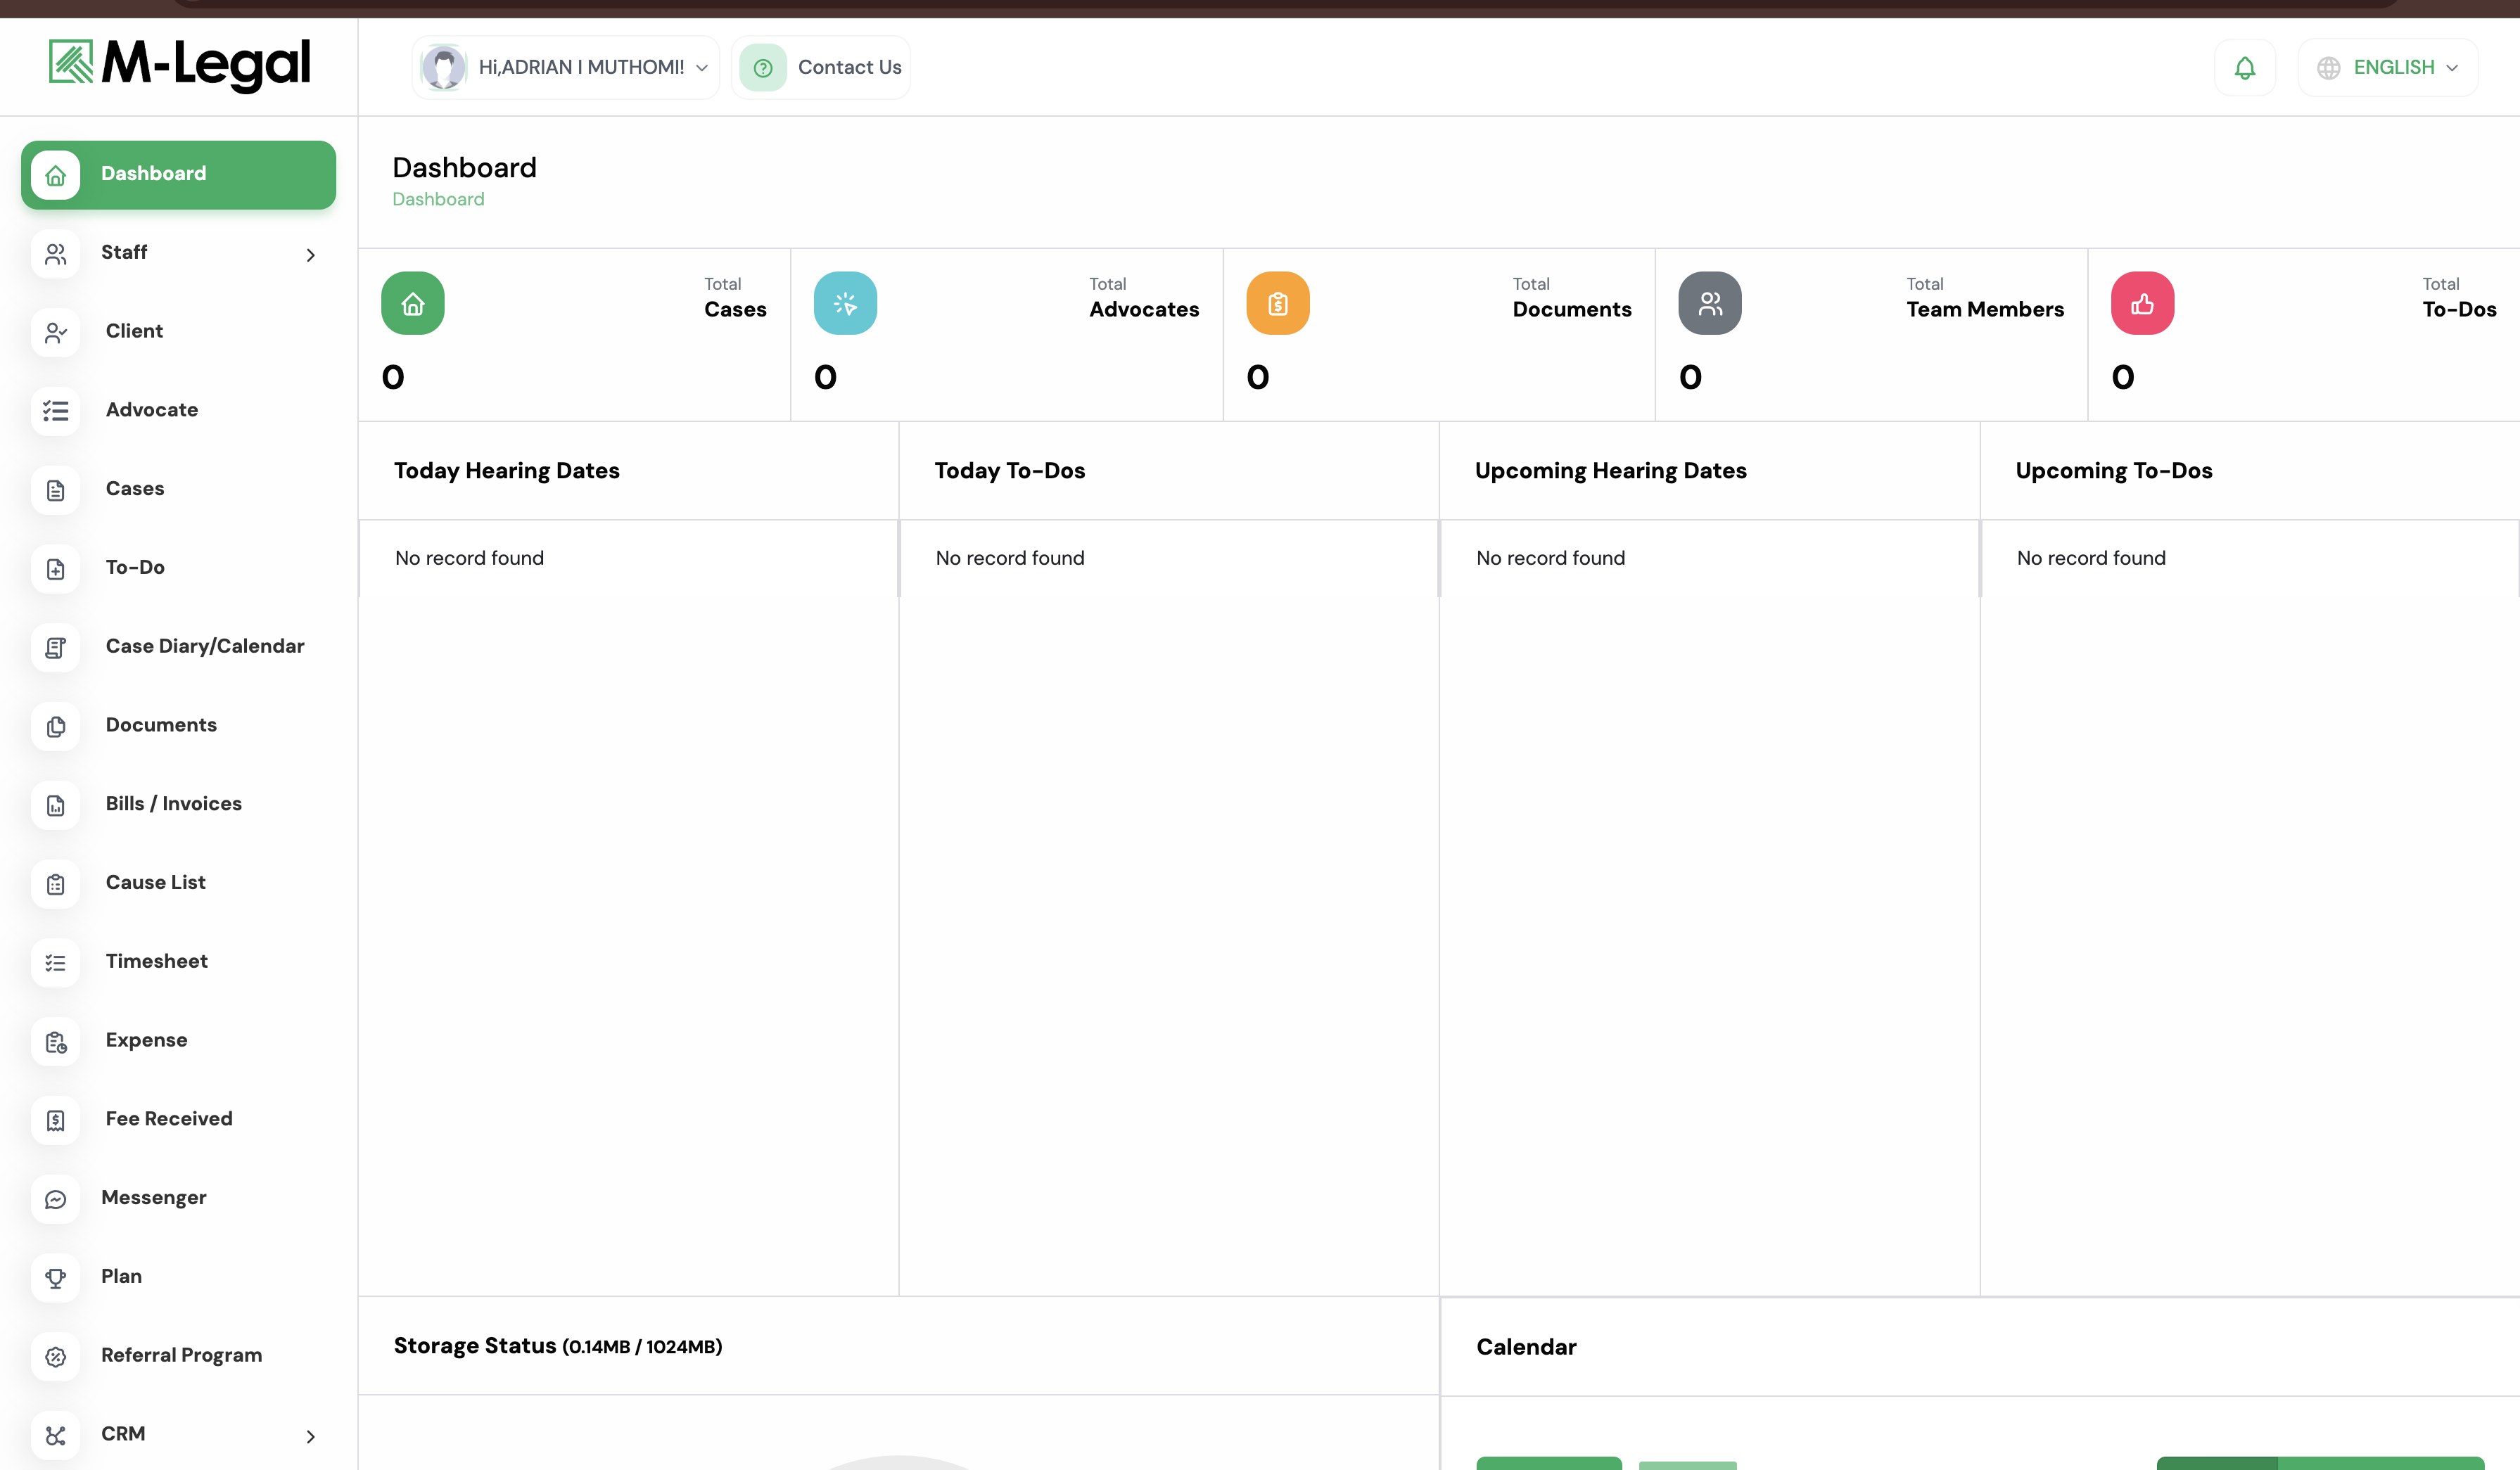This screenshot has height=1470, width=2520.
Task: Click the Dashboard breadcrumb link
Action: click(x=438, y=199)
